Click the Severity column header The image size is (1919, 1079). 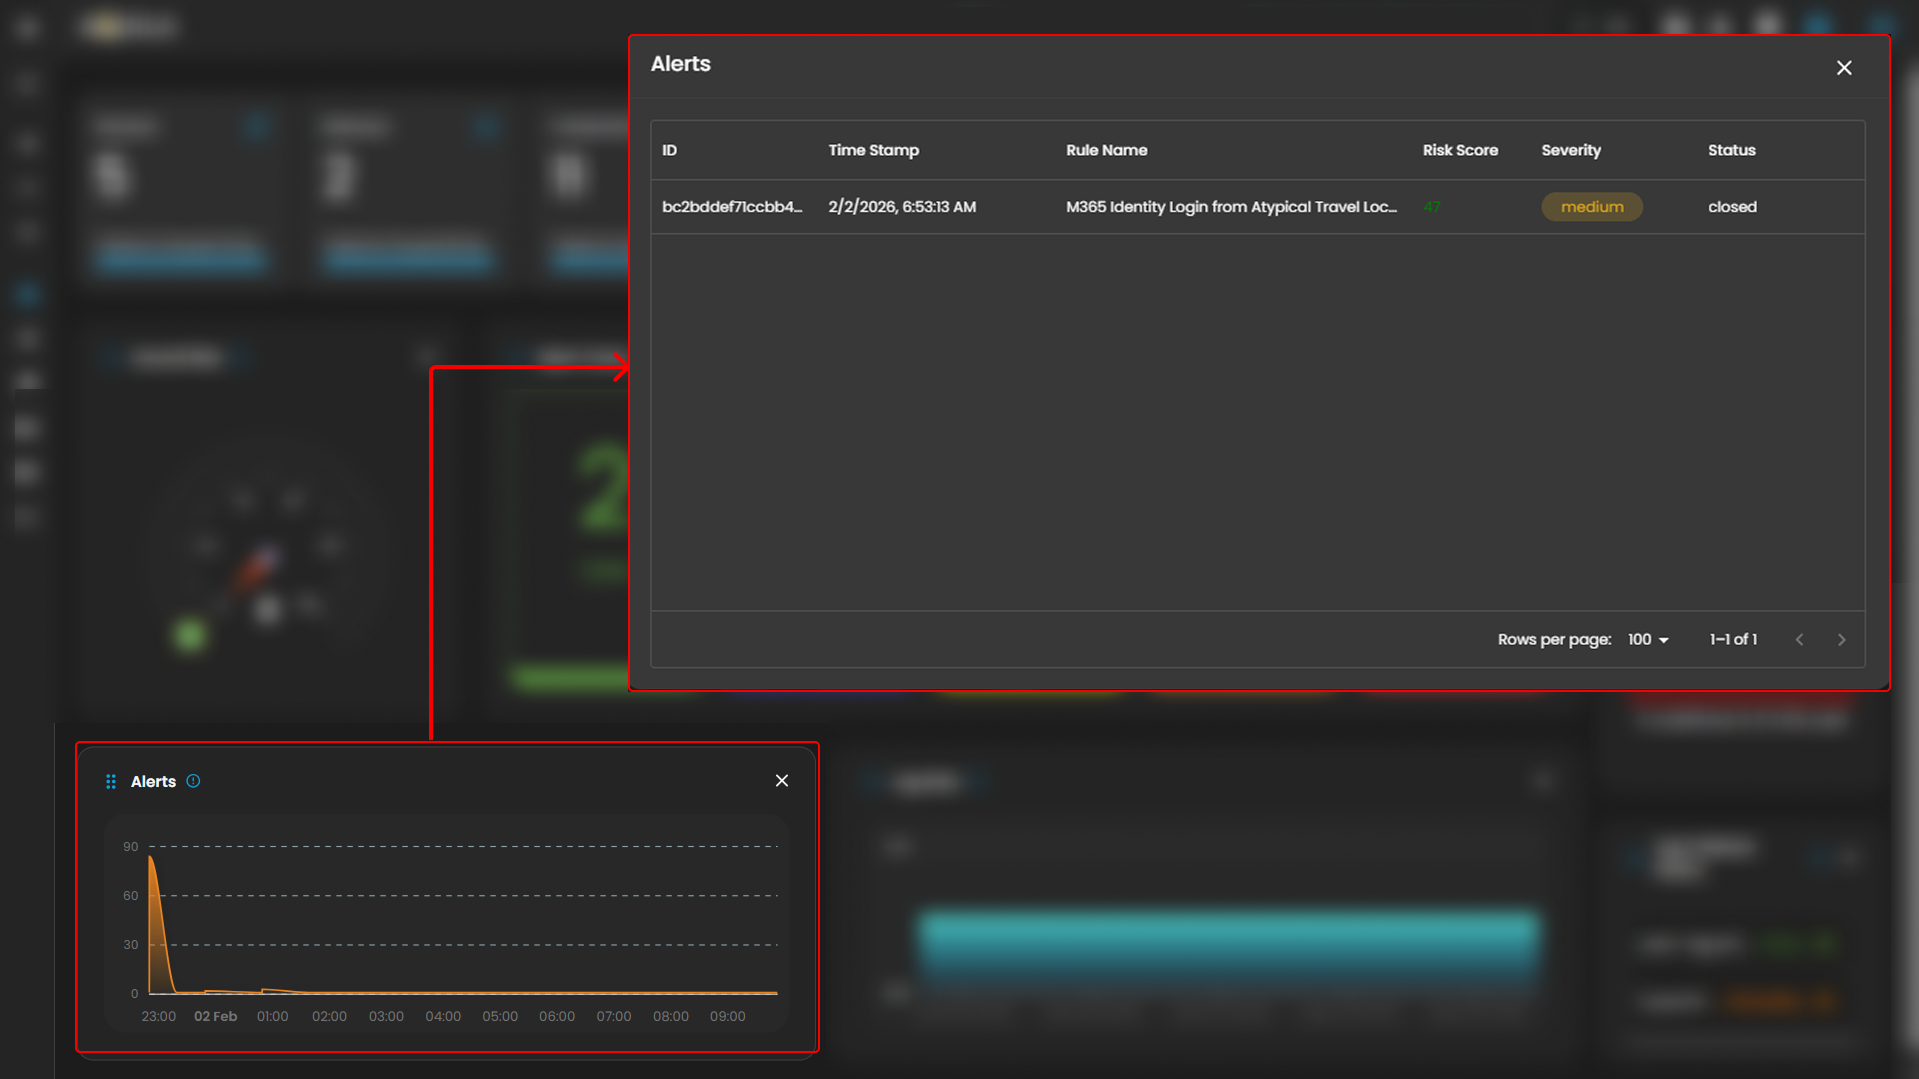[1570, 150]
